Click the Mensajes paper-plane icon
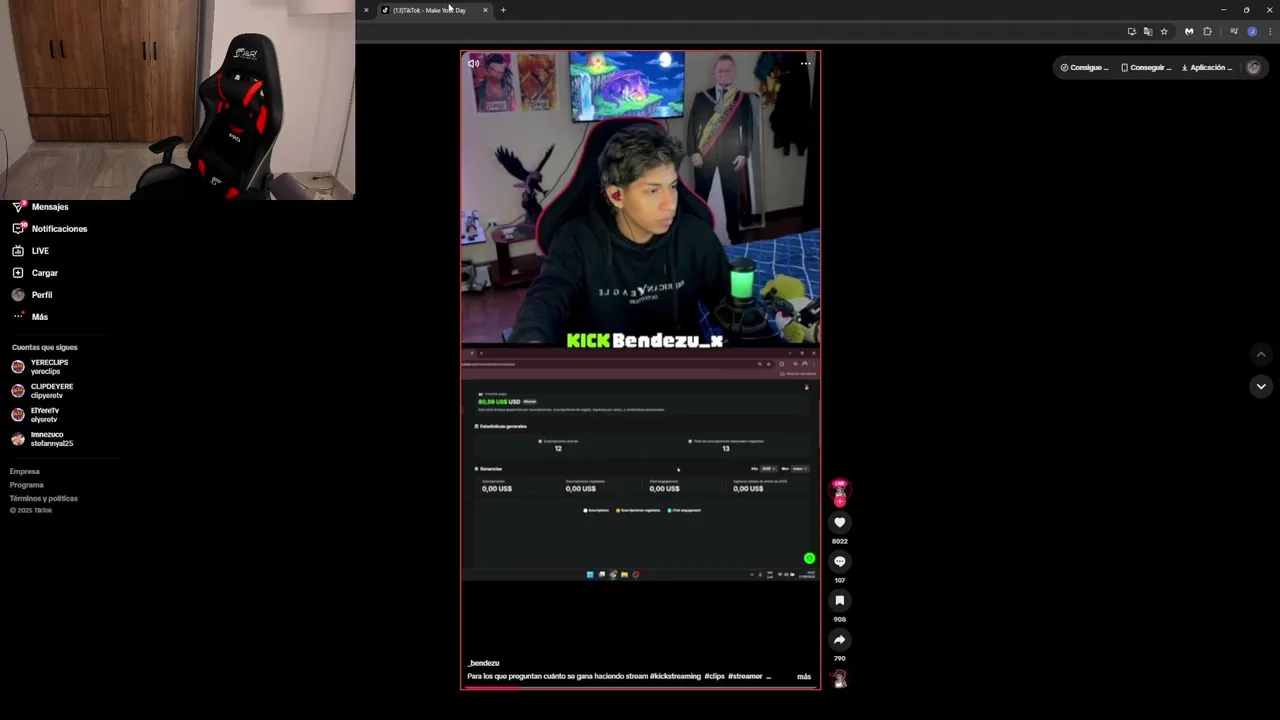 (18, 207)
